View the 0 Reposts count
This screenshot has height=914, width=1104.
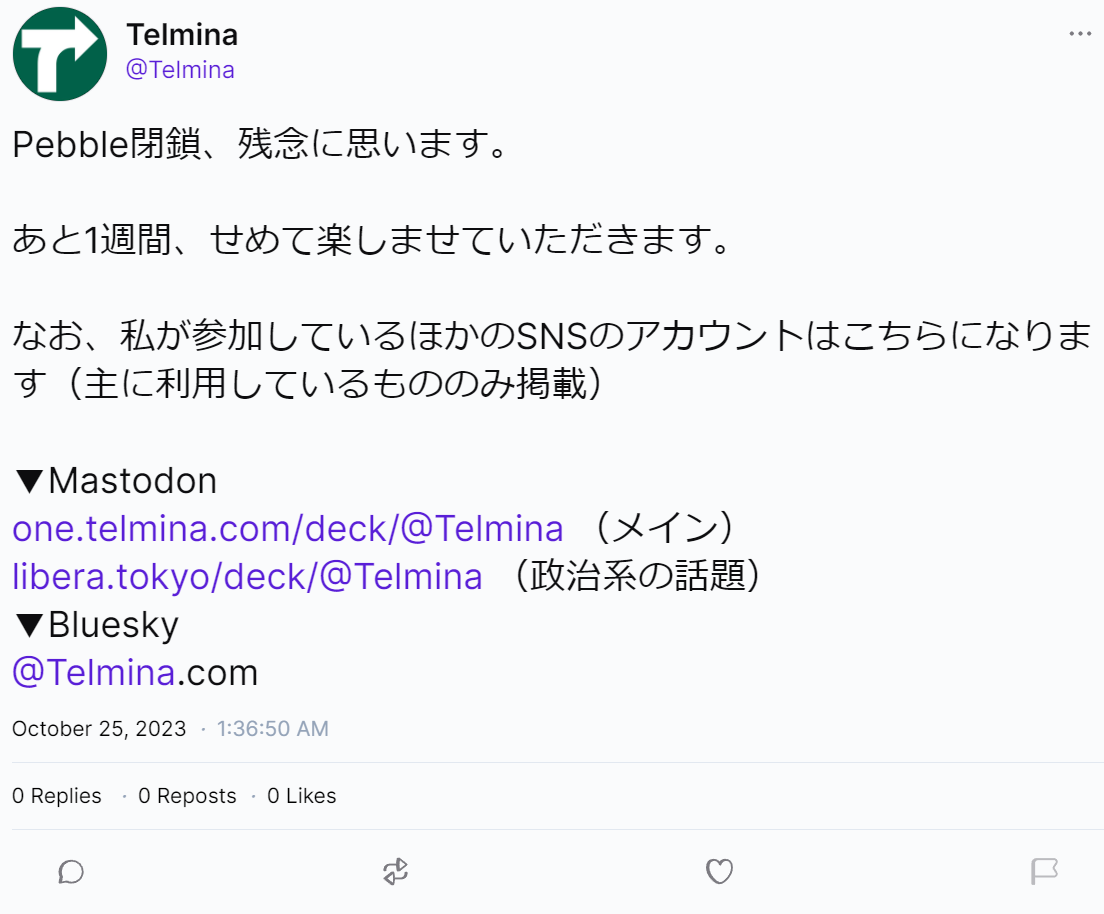coord(188,796)
